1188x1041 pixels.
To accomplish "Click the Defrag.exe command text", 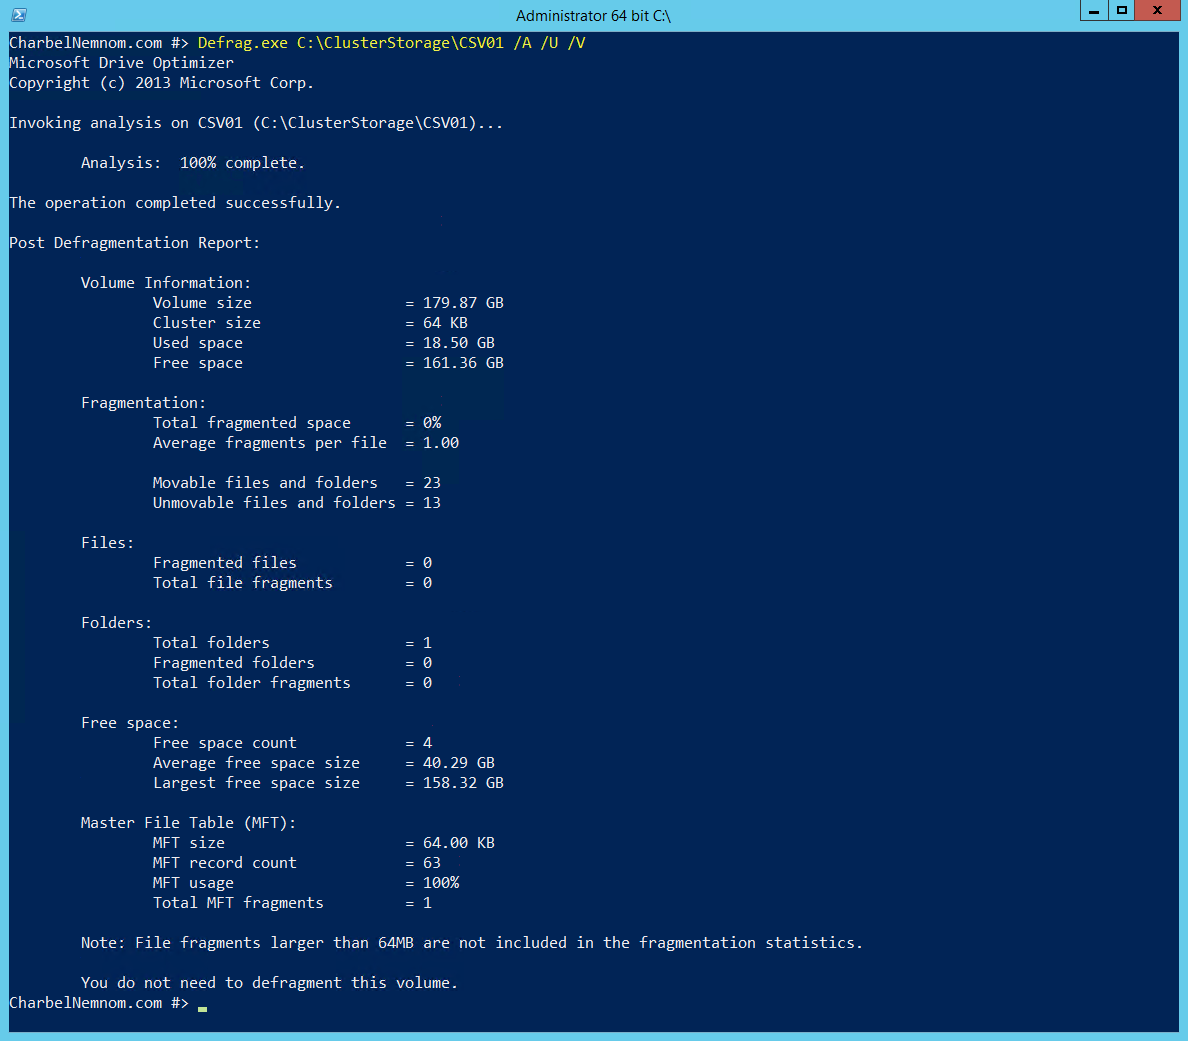I will pyautogui.click(x=391, y=43).
